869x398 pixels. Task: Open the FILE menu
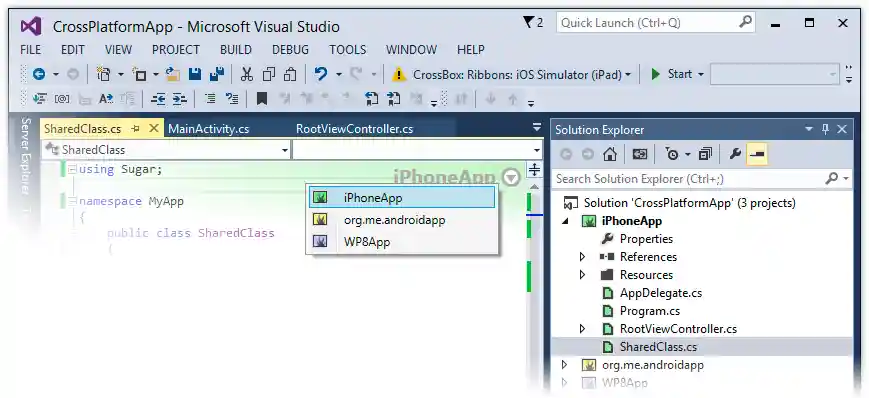click(31, 49)
